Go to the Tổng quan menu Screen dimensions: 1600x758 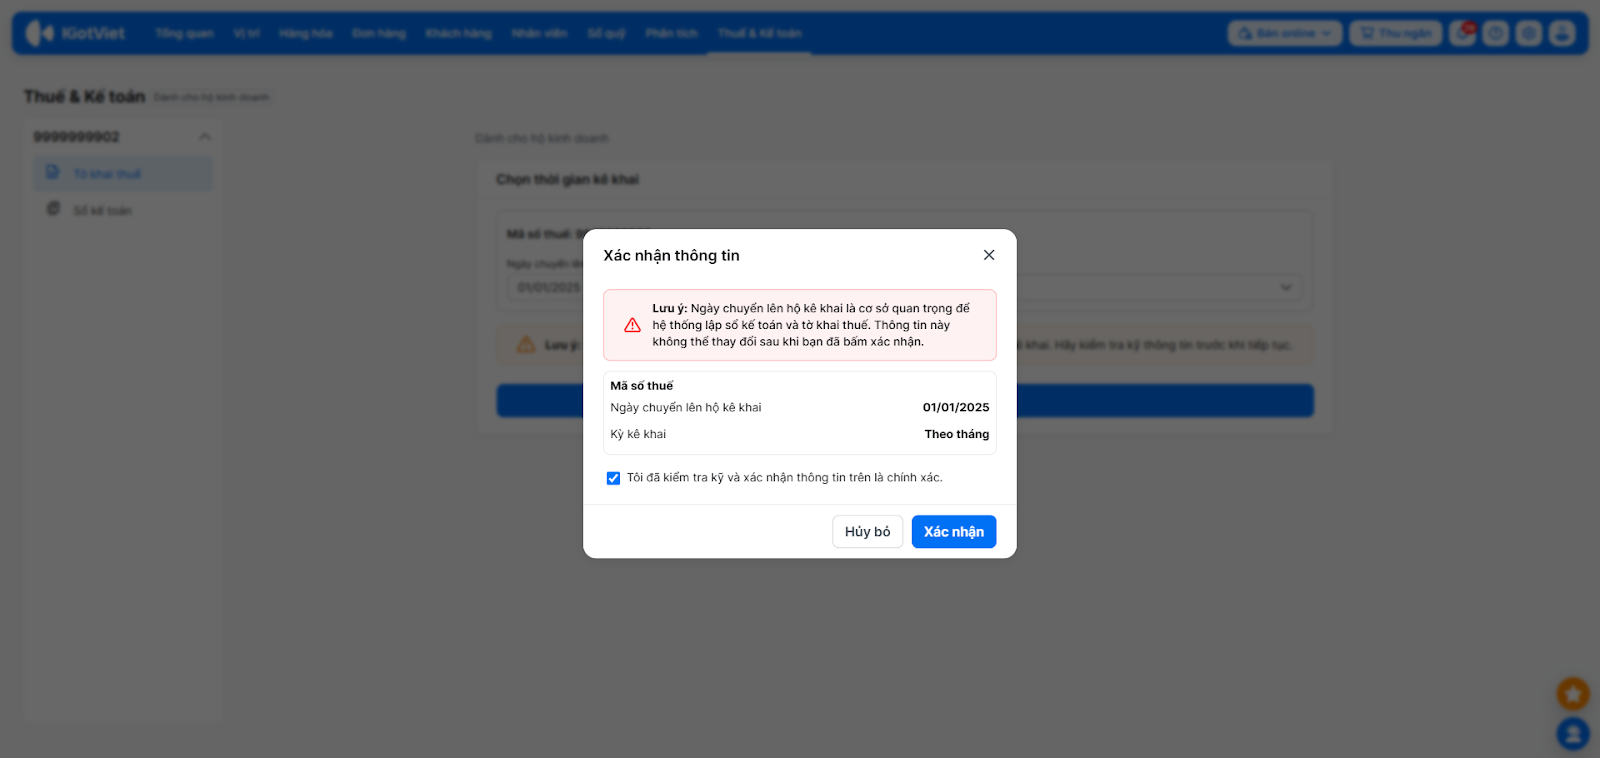click(x=185, y=33)
